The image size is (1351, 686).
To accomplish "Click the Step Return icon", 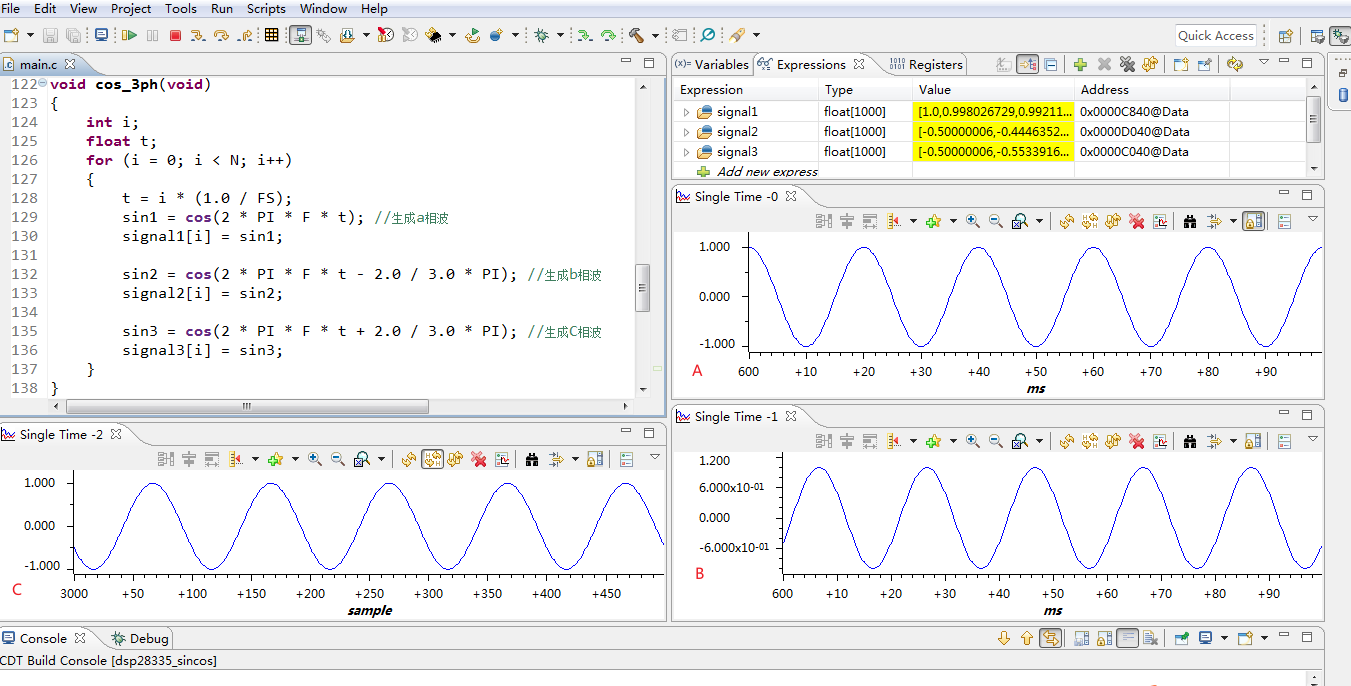I will (x=244, y=35).
